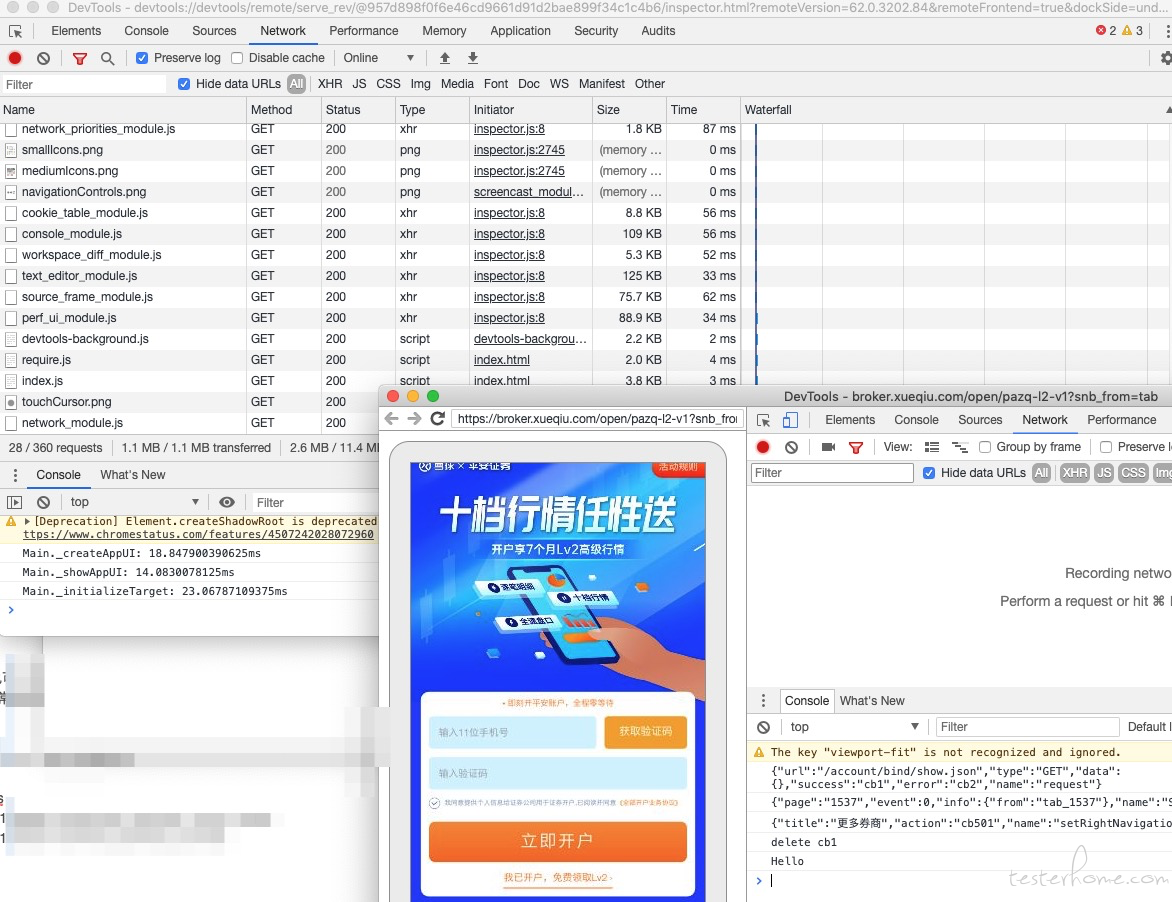Image resolution: width=1172 pixels, height=902 pixels.
Task: Activate the inspect element picker in main DevTools
Action: [15, 31]
